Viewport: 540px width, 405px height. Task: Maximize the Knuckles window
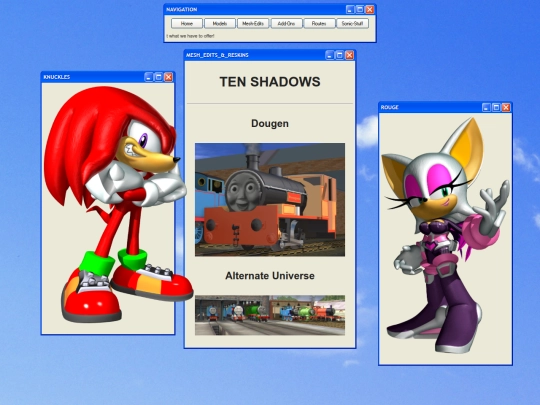coord(159,77)
